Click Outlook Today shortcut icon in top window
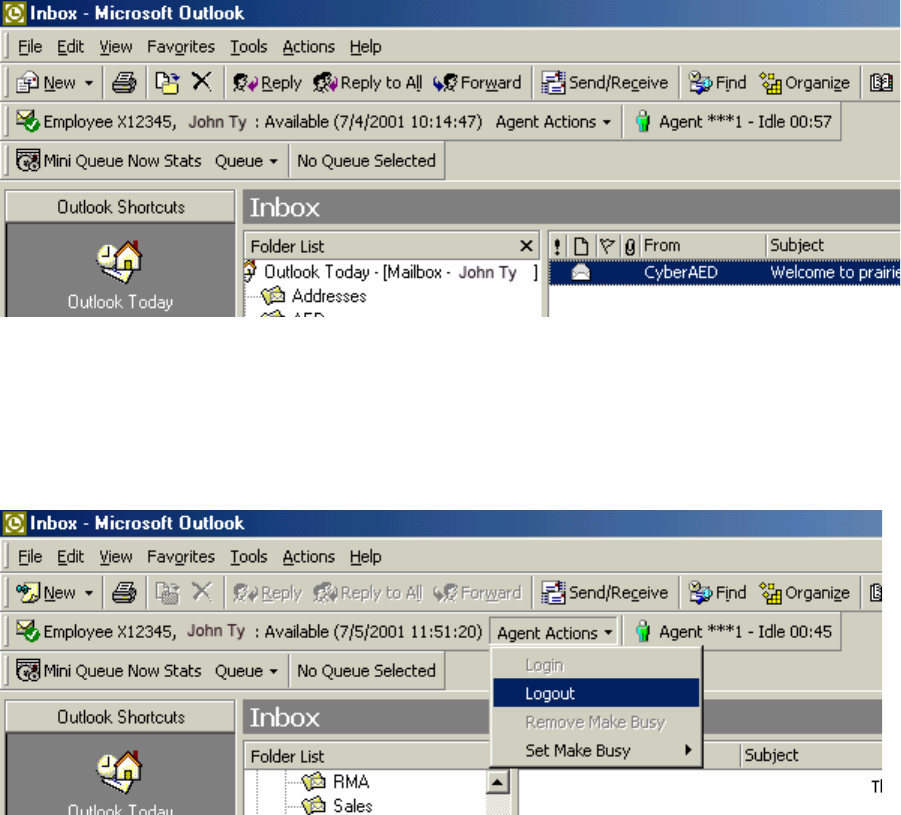The height and width of the screenshot is (815, 901). pyautogui.click(x=120, y=262)
